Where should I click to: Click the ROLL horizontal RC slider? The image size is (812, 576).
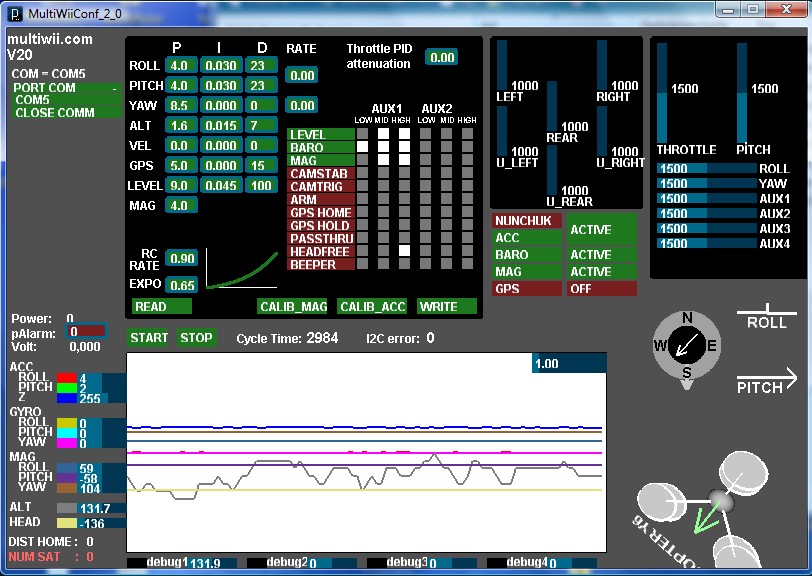pyautogui.click(x=707, y=168)
